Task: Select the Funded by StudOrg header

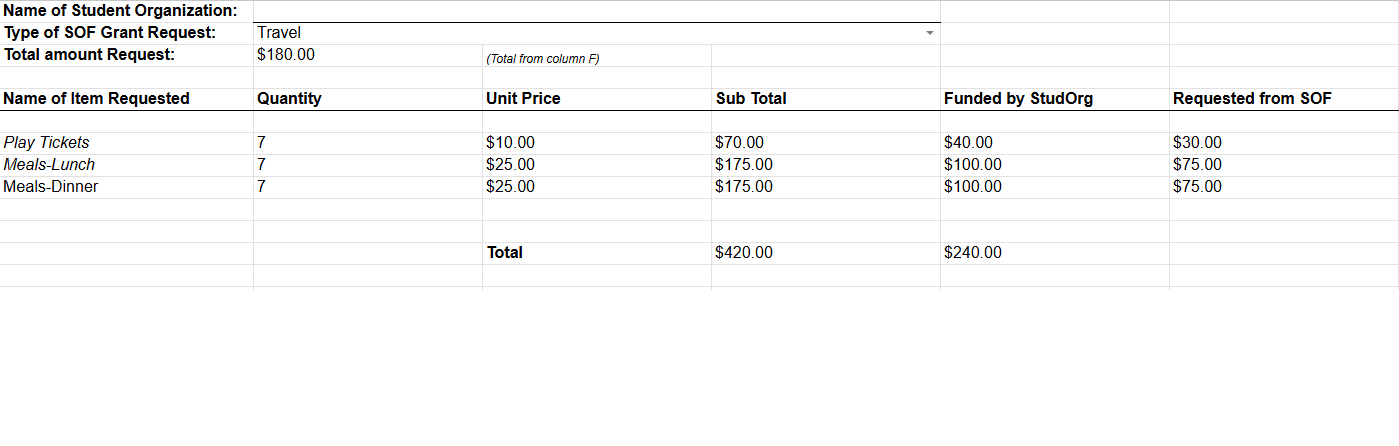Action: coord(1055,99)
